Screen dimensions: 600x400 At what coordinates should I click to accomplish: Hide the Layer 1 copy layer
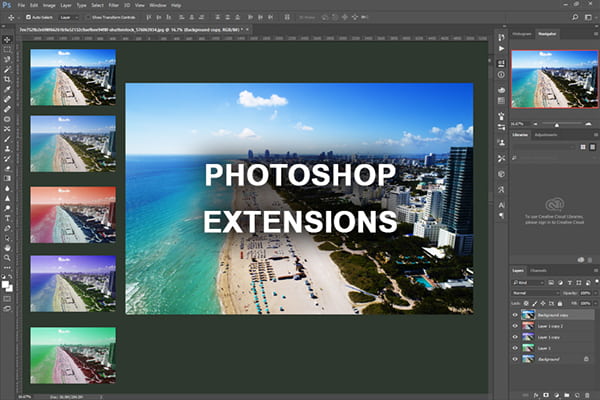tap(515, 337)
